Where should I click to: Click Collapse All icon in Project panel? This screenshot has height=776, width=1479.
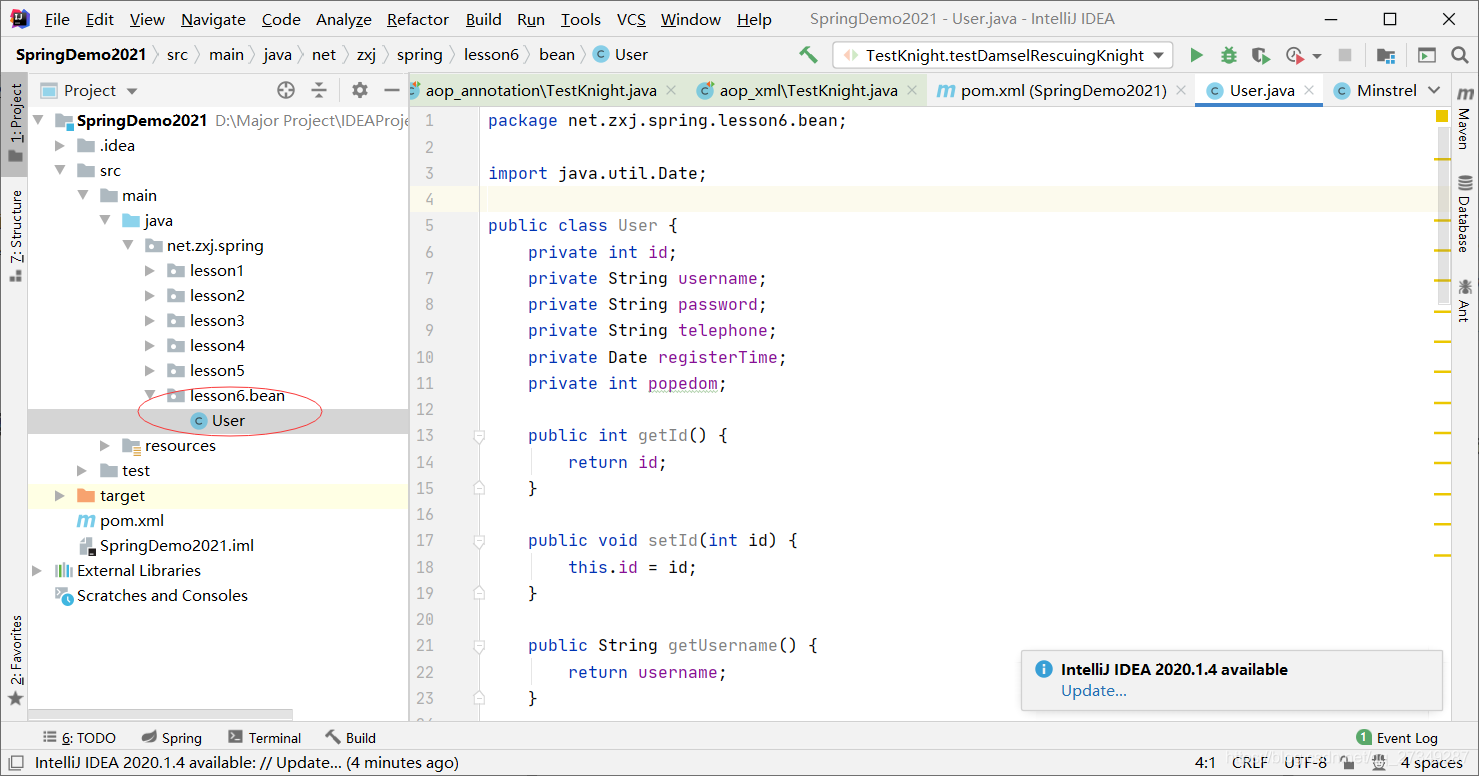319,90
